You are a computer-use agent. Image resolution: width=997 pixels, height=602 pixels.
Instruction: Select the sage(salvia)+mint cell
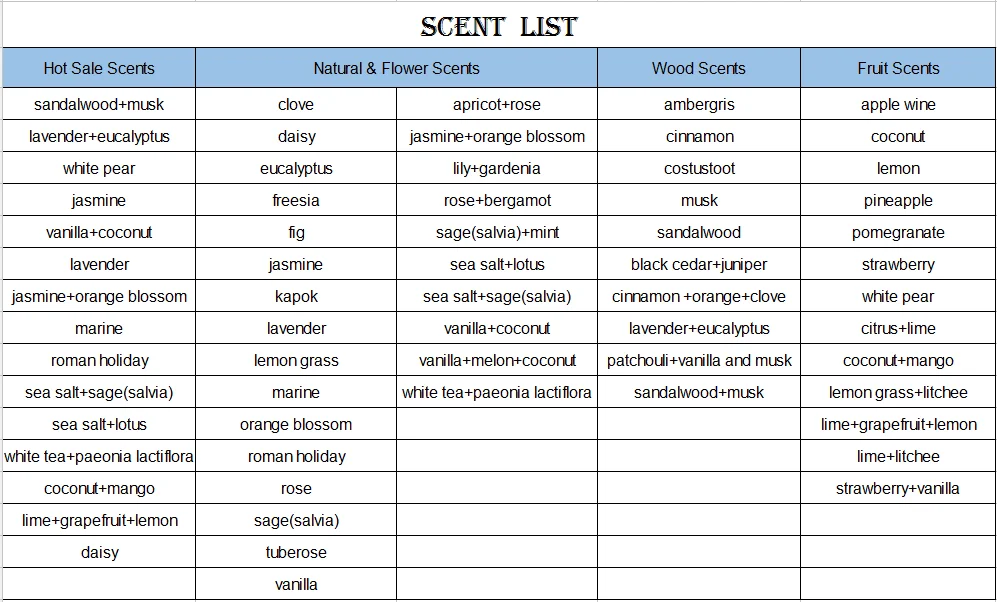pyautogui.click(x=497, y=232)
